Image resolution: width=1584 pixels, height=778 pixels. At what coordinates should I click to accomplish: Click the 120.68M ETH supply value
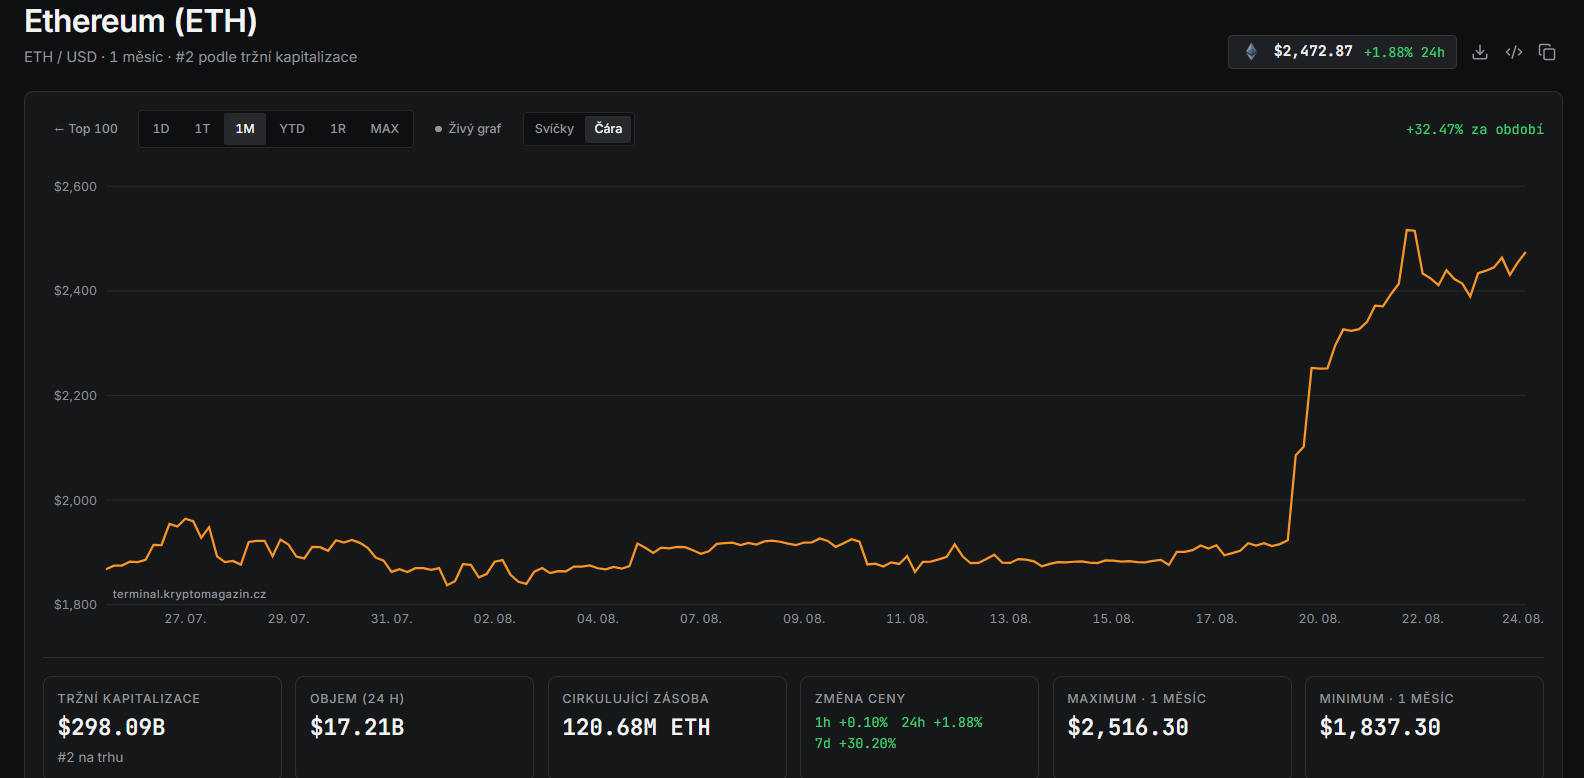pyautogui.click(x=636, y=728)
